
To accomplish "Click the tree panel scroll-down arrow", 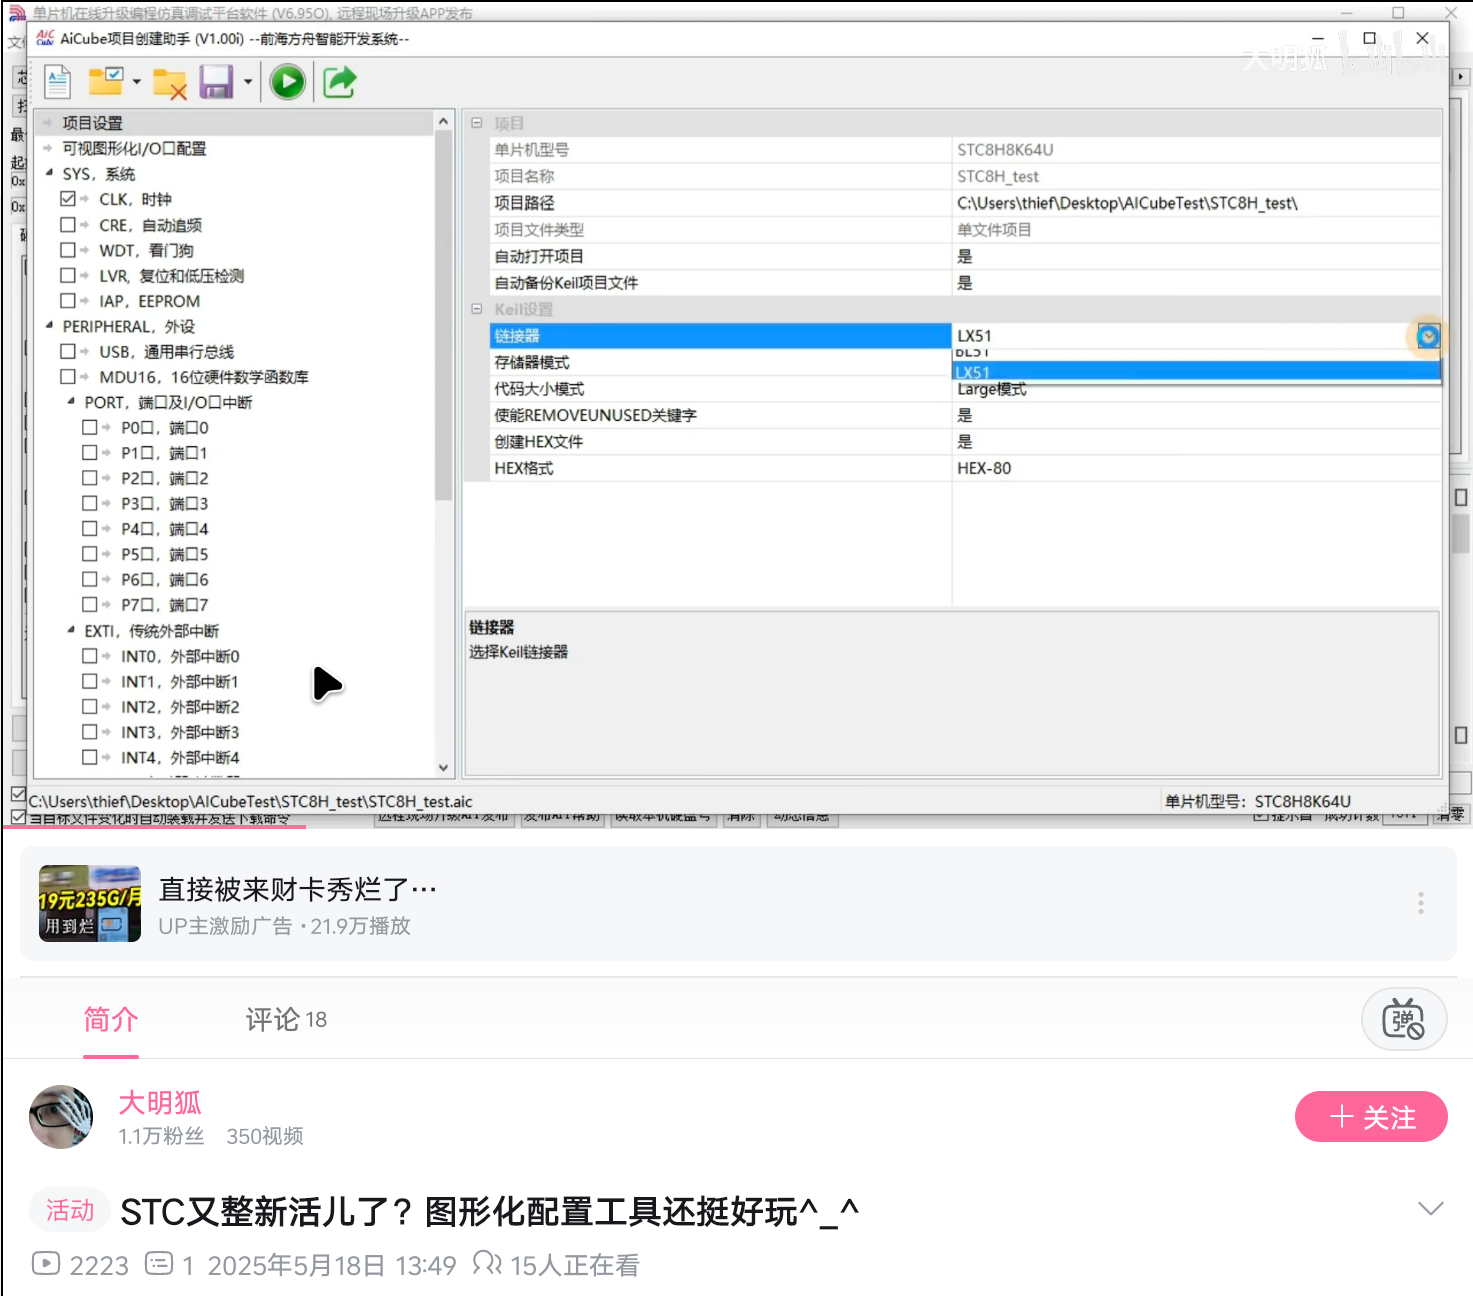I will click(444, 768).
